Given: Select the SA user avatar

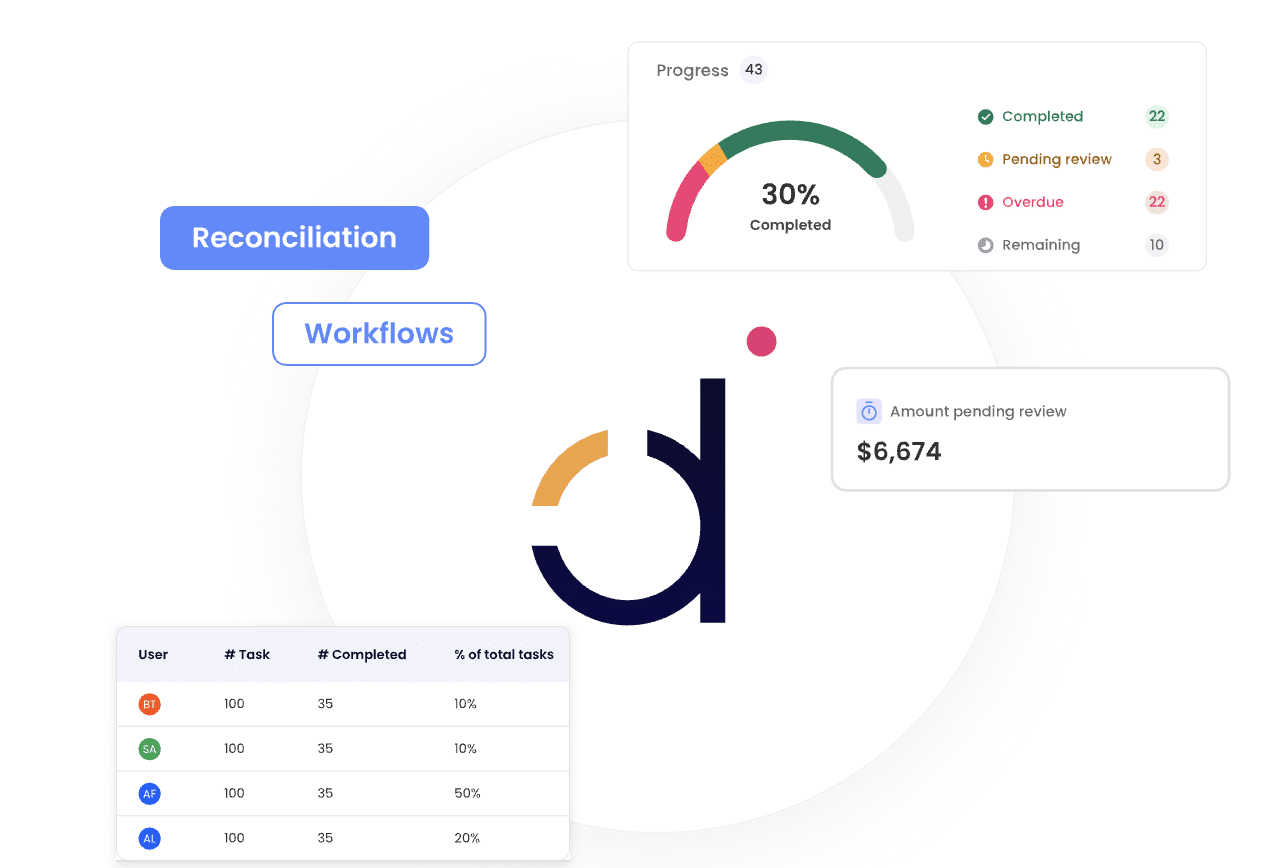Looking at the screenshot, I should click(149, 749).
